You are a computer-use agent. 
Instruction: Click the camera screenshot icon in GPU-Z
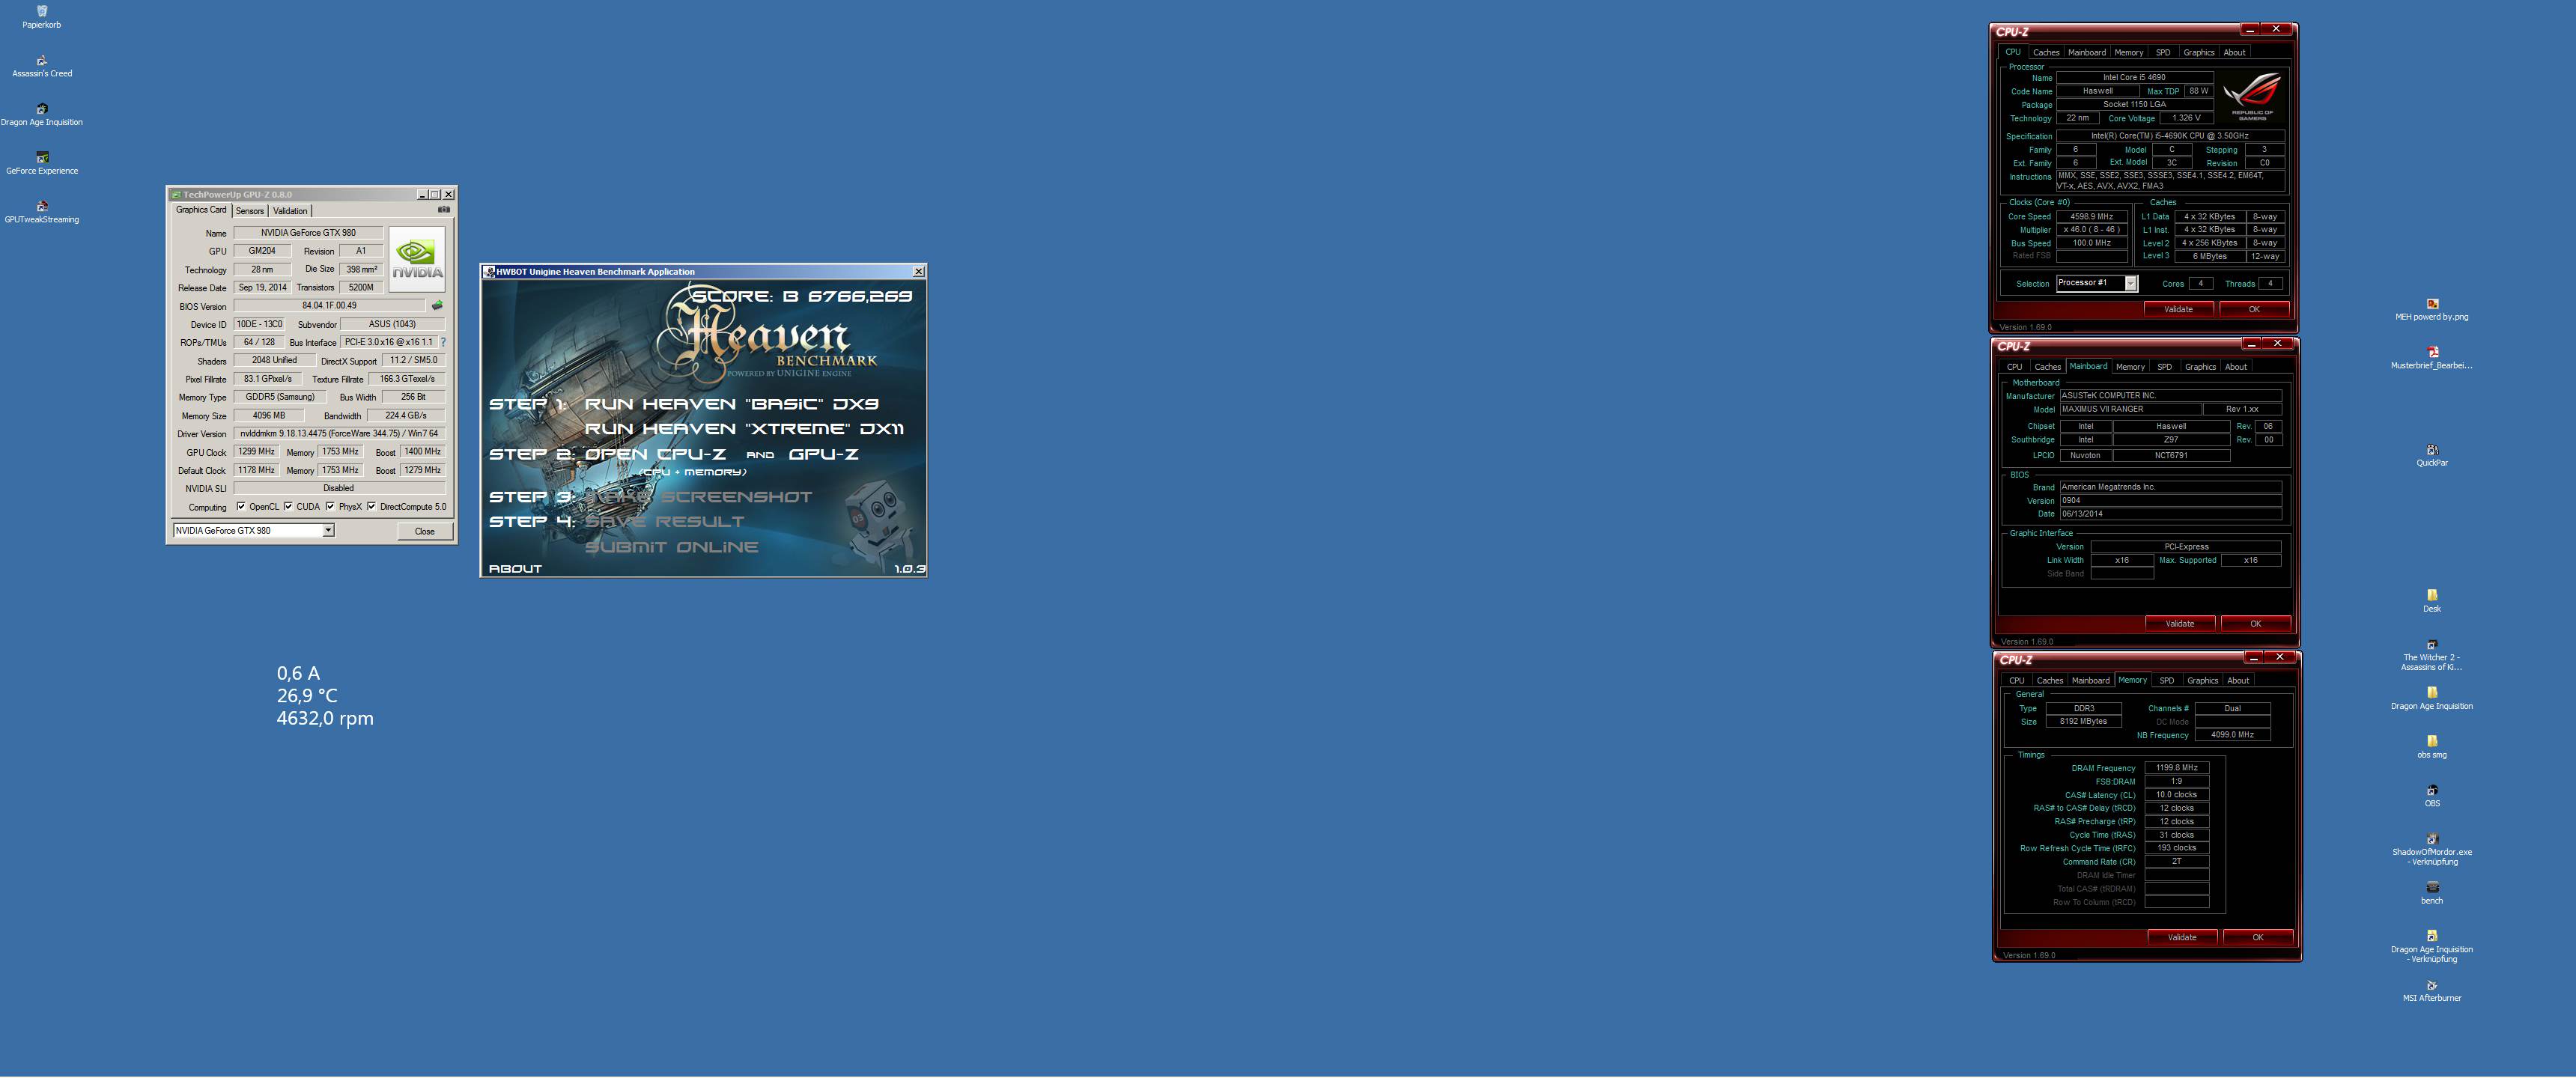pos(444,210)
